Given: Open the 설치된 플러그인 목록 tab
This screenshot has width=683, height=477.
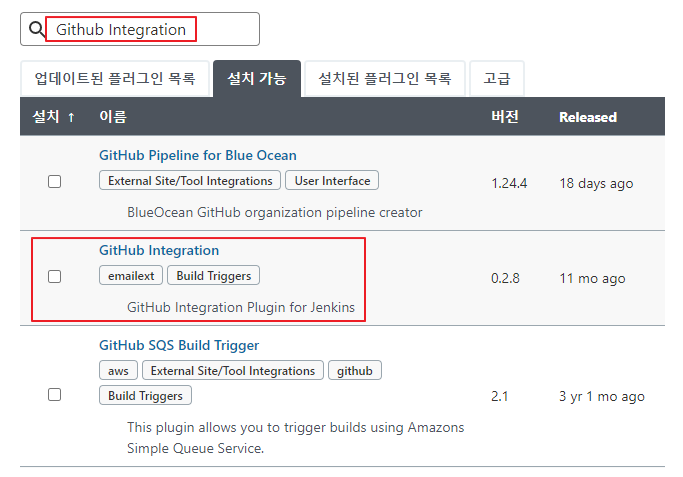Looking at the screenshot, I should click(385, 78).
